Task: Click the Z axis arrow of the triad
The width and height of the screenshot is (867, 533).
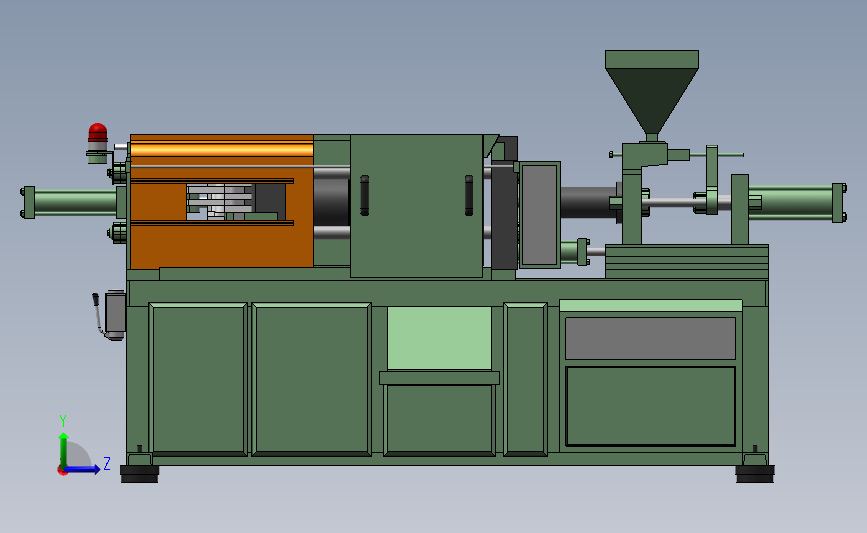Action: (x=82, y=469)
